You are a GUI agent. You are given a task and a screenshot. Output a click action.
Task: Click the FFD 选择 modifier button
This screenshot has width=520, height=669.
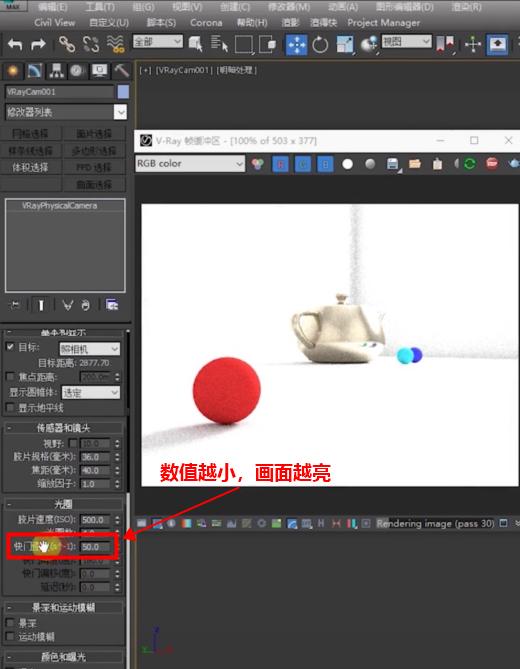coord(94,167)
